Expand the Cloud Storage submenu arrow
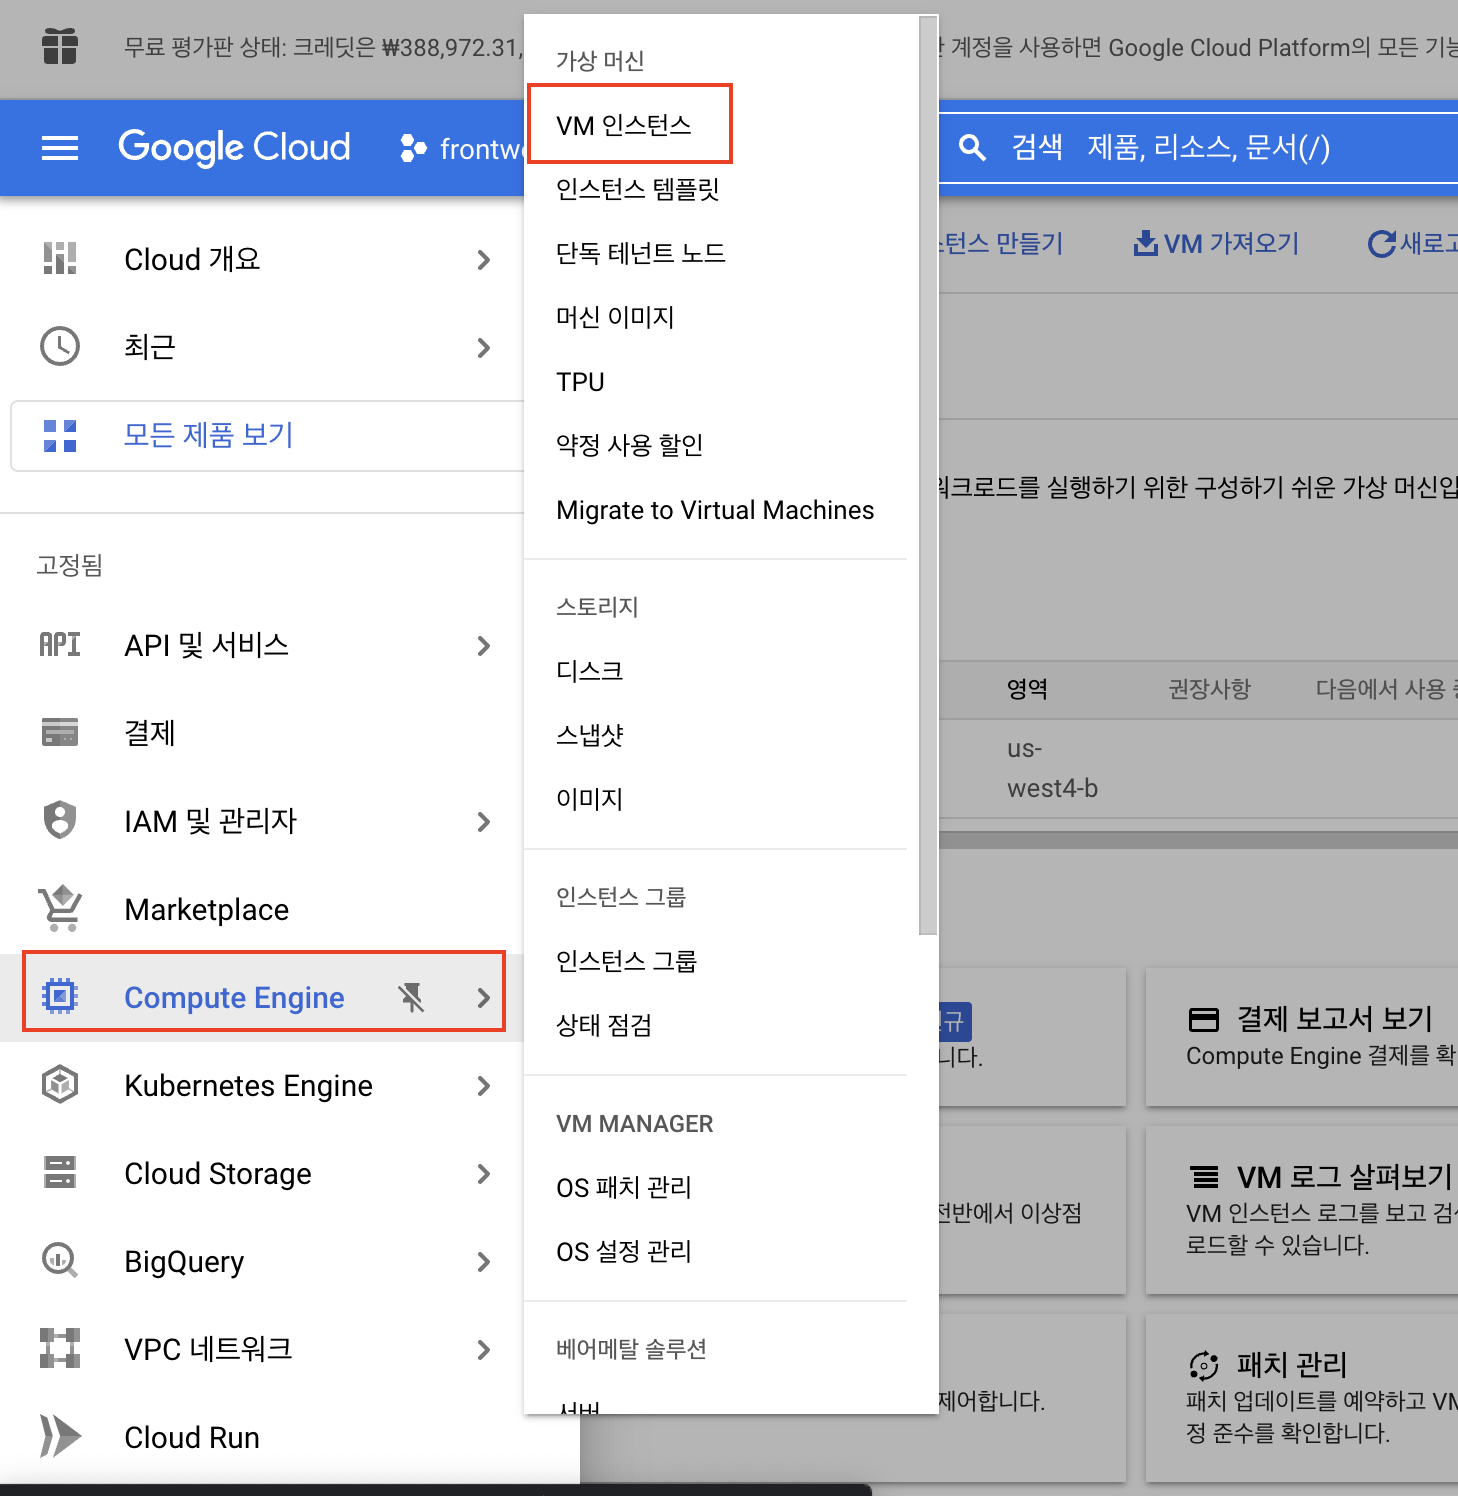The width and height of the screenshot is (1458, 1496). (x=484, y=1174)
